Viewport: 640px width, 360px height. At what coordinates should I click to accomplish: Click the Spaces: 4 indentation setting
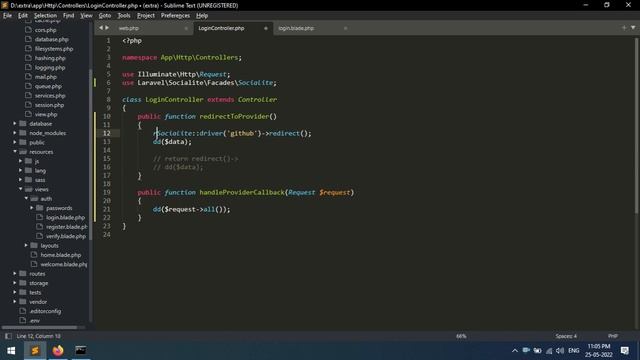click(x=566, y=336)
